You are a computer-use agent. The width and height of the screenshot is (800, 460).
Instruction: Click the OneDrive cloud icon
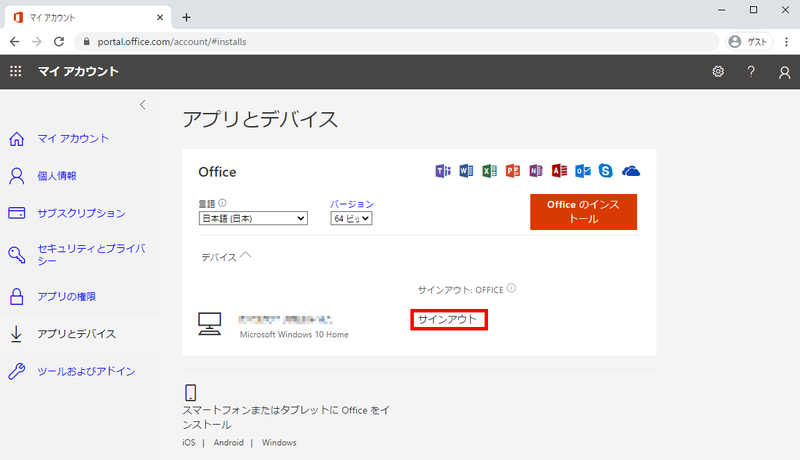point(631,171)
